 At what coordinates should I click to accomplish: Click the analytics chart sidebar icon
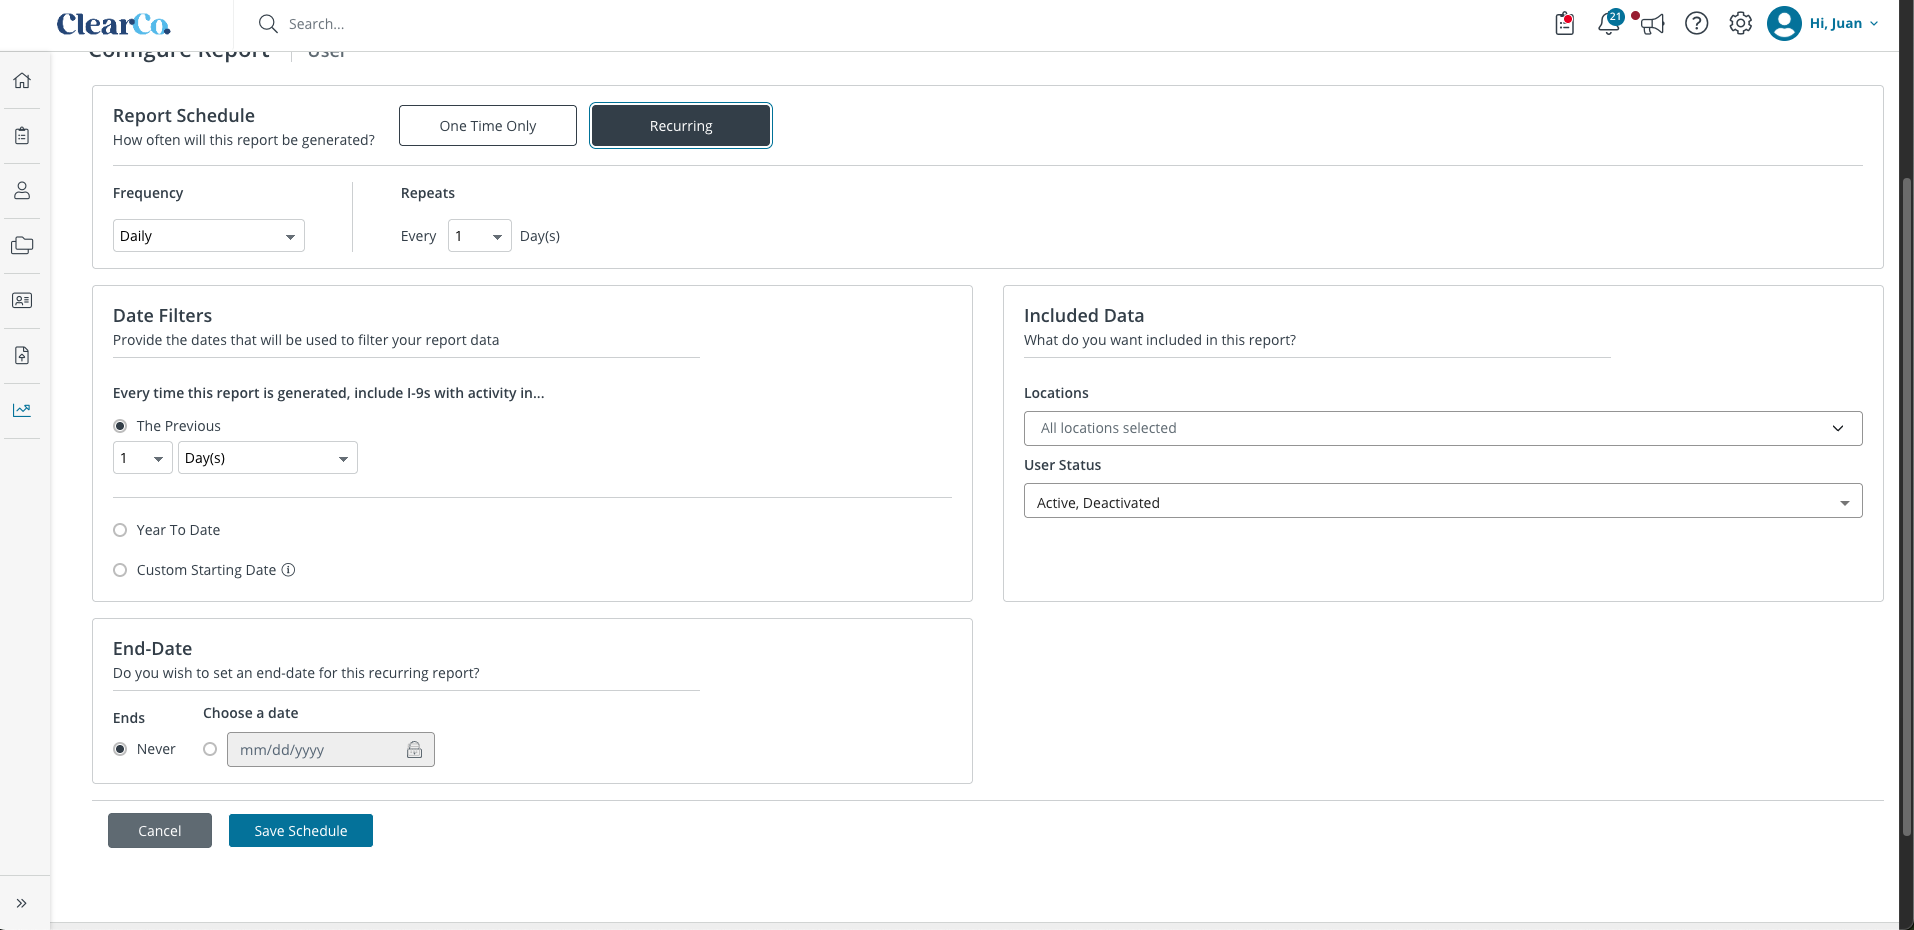pyautogui.click(x=22, y=410)
